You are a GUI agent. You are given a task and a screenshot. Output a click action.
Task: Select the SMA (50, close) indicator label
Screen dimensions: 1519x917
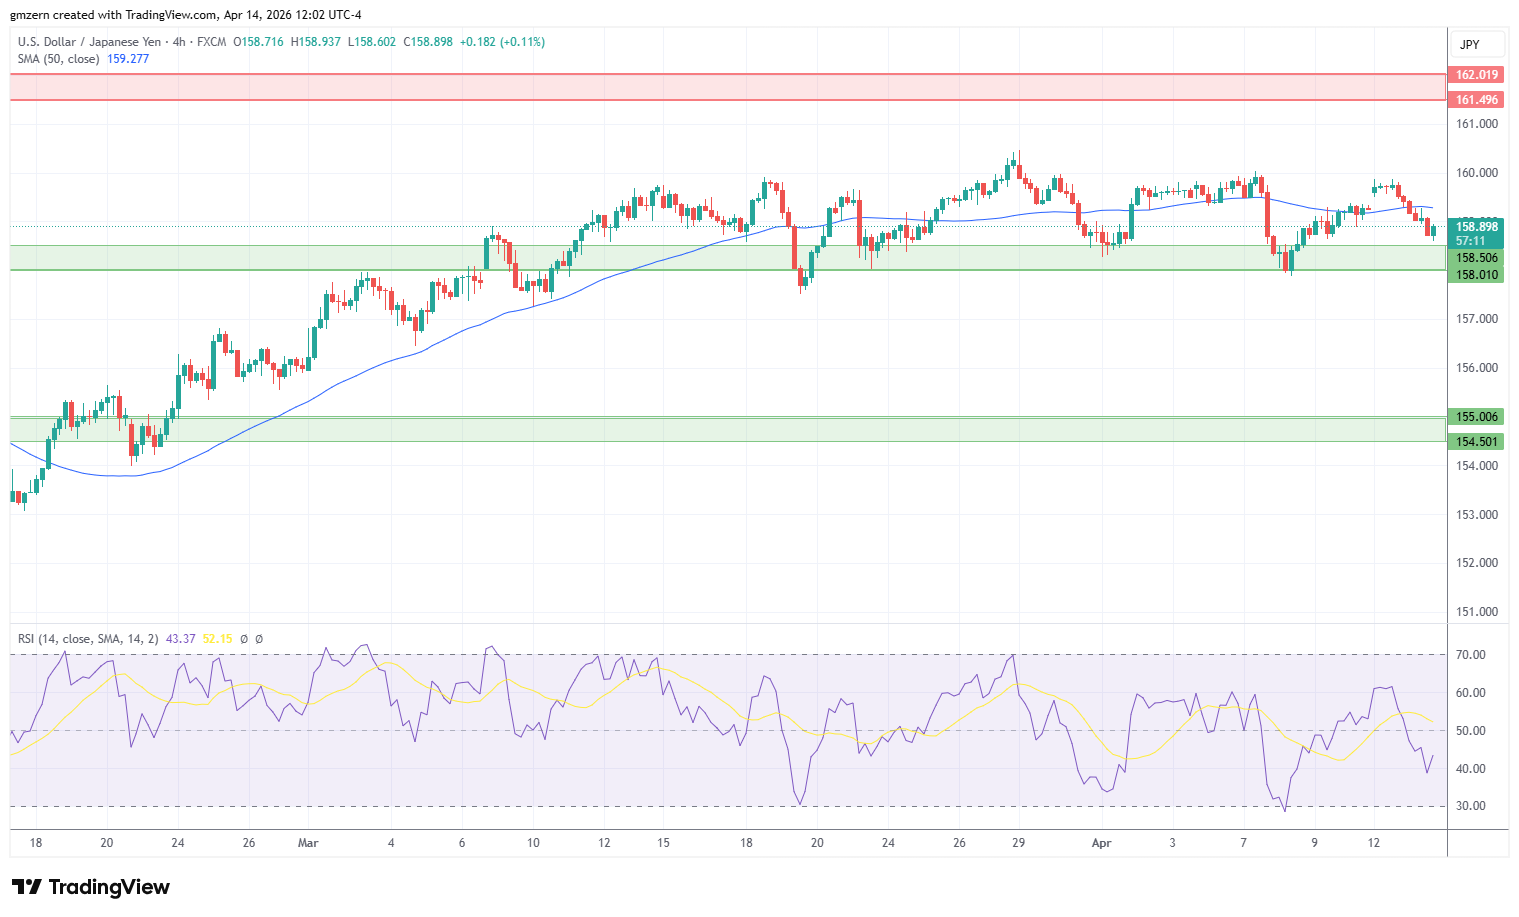(x=58, y=59)
